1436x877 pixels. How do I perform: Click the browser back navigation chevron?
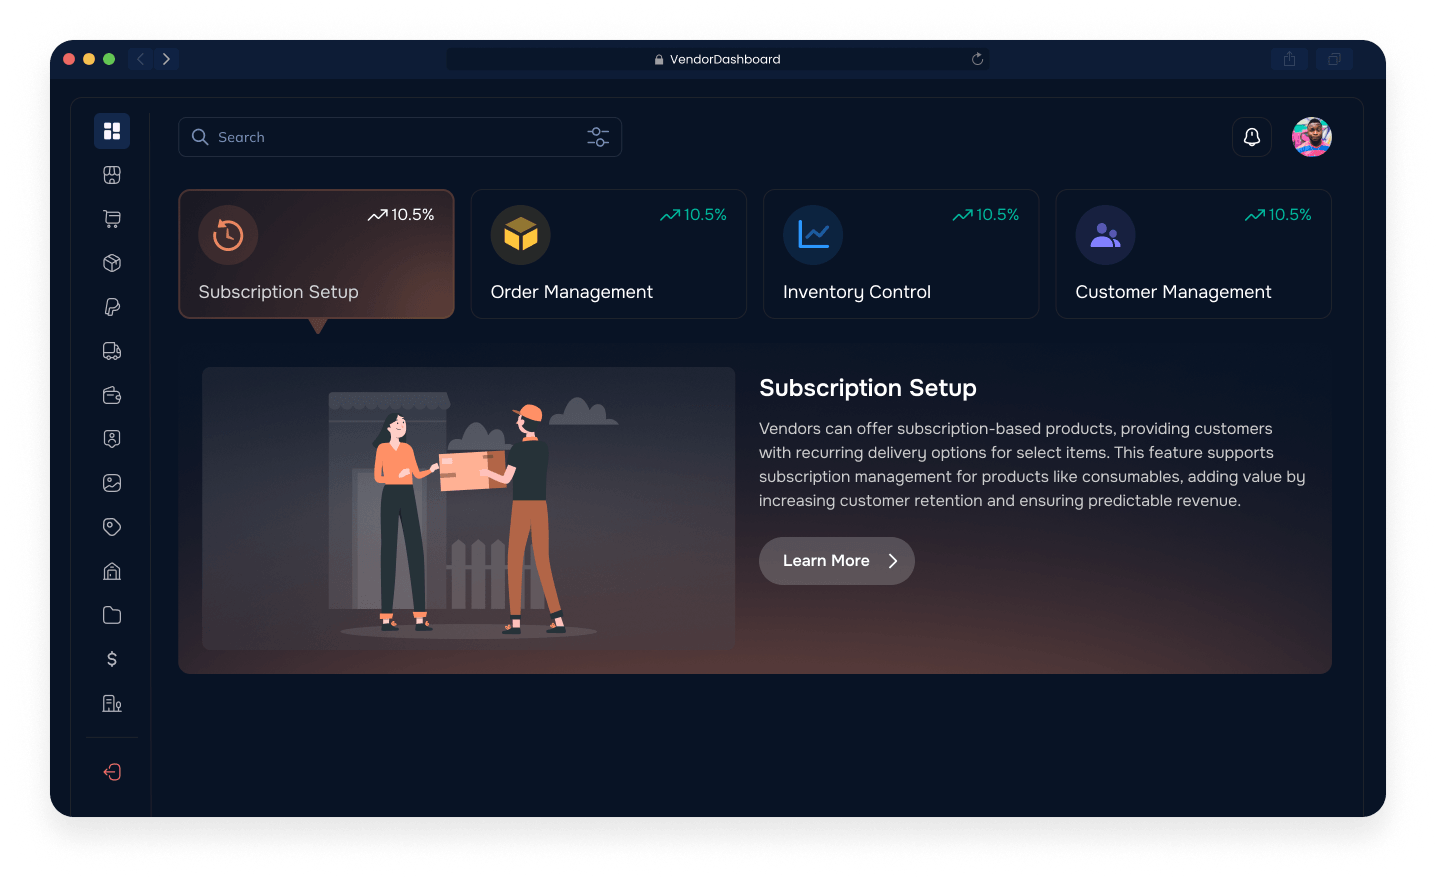140,59
